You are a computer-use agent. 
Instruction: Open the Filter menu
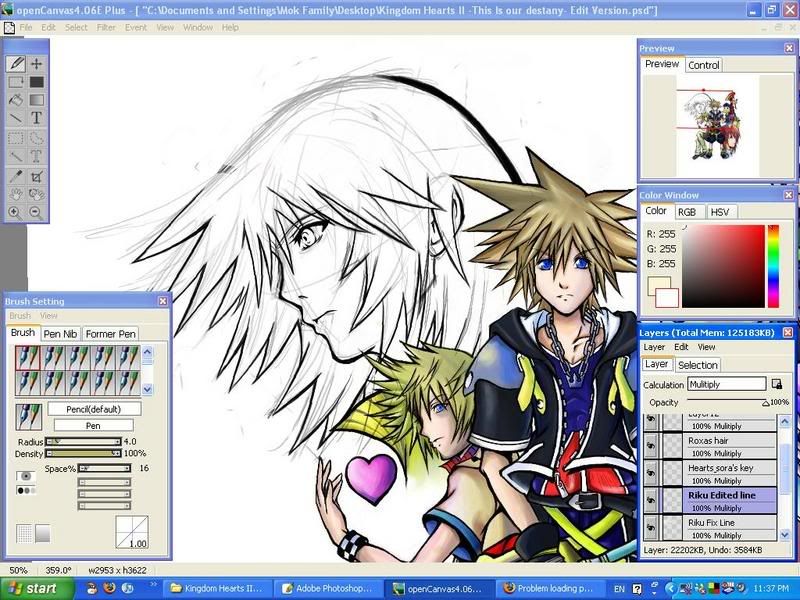tap(106, 28)
